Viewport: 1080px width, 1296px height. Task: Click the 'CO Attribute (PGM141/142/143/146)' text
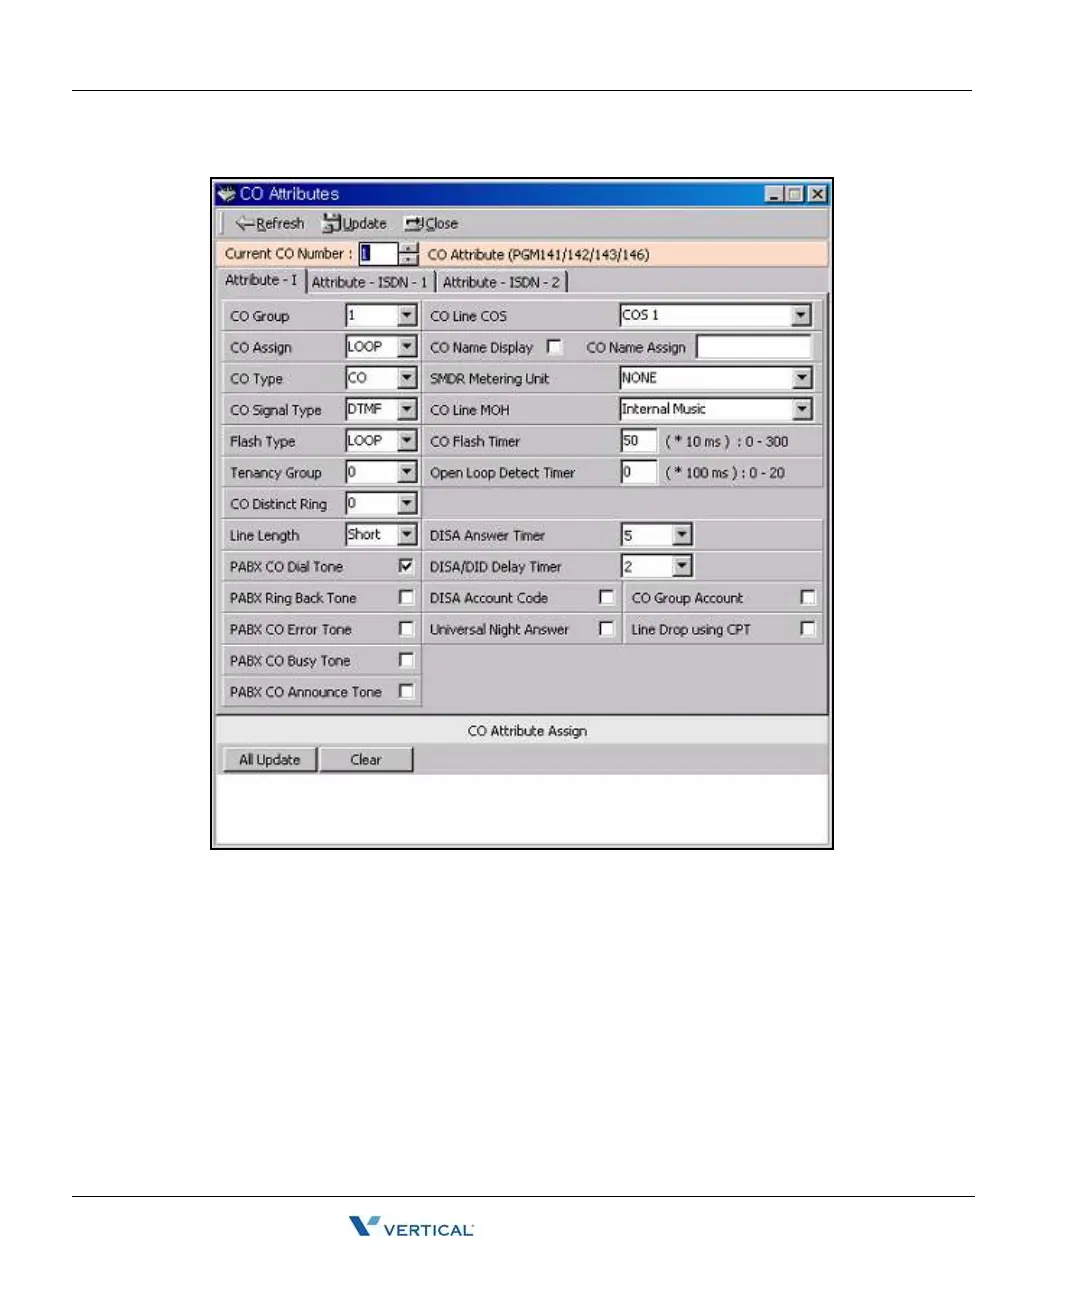tap(539, 254)
